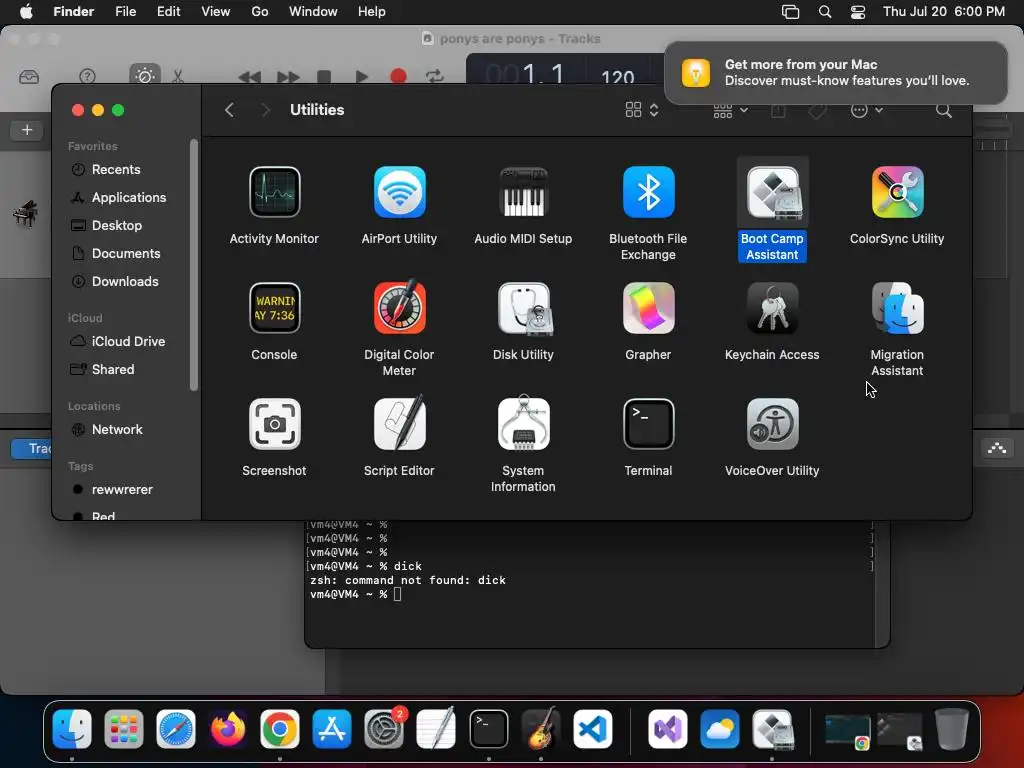Click the GarageBand play button

pyautogui.click(x=361, y=76)
